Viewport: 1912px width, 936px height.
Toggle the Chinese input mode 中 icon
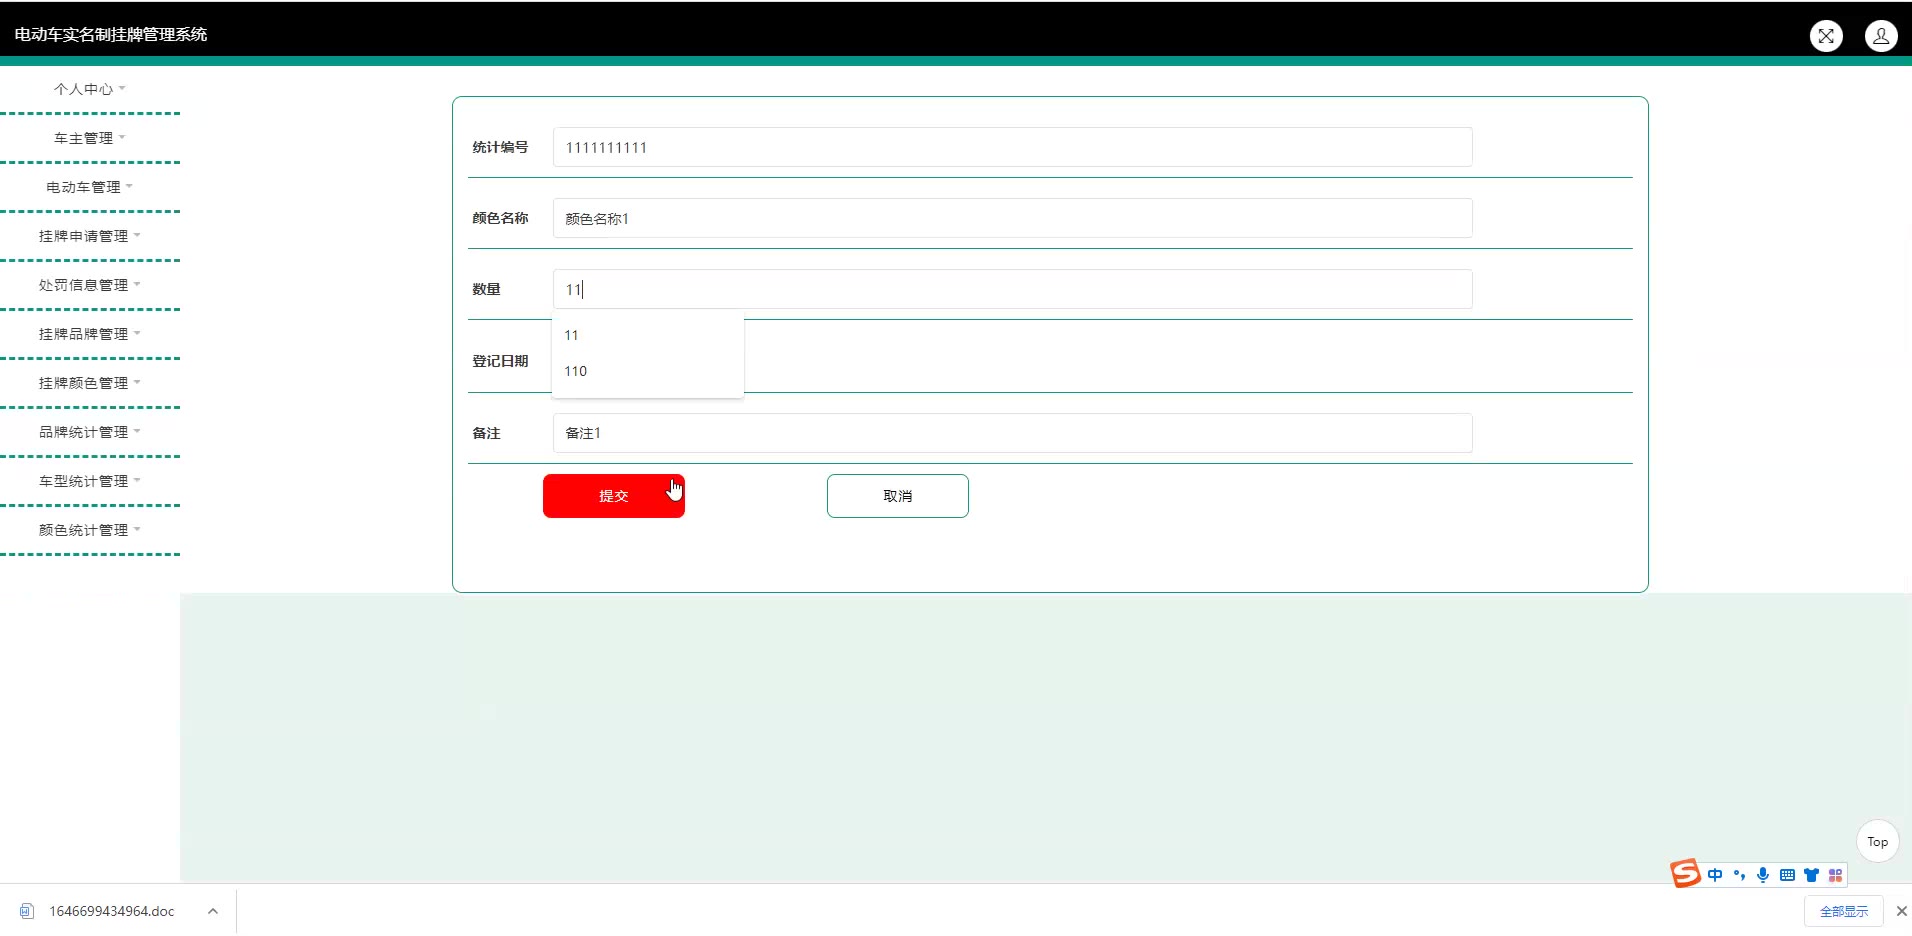(1715, 875)
